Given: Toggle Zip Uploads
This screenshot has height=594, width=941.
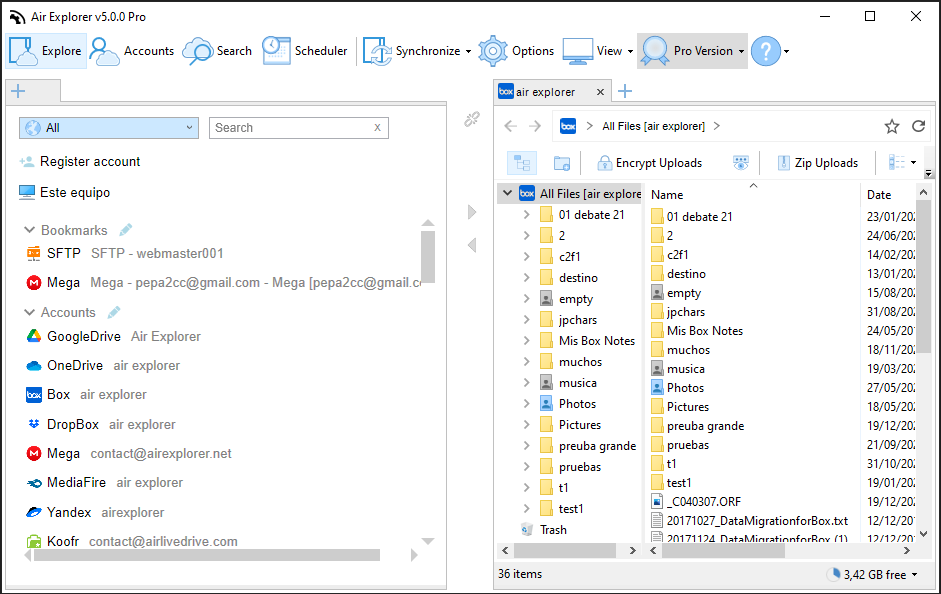Looking at the screenshot, I should 817,163.
